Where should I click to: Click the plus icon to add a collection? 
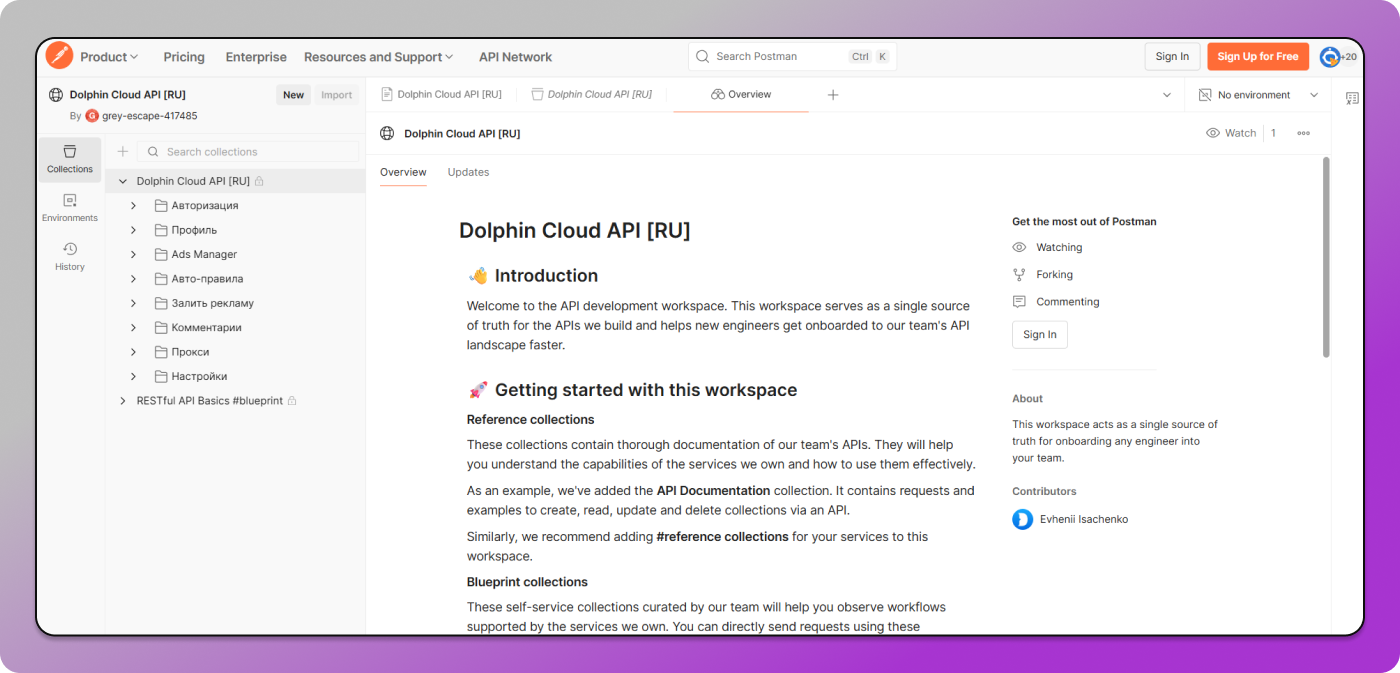[x=122, y=151]
